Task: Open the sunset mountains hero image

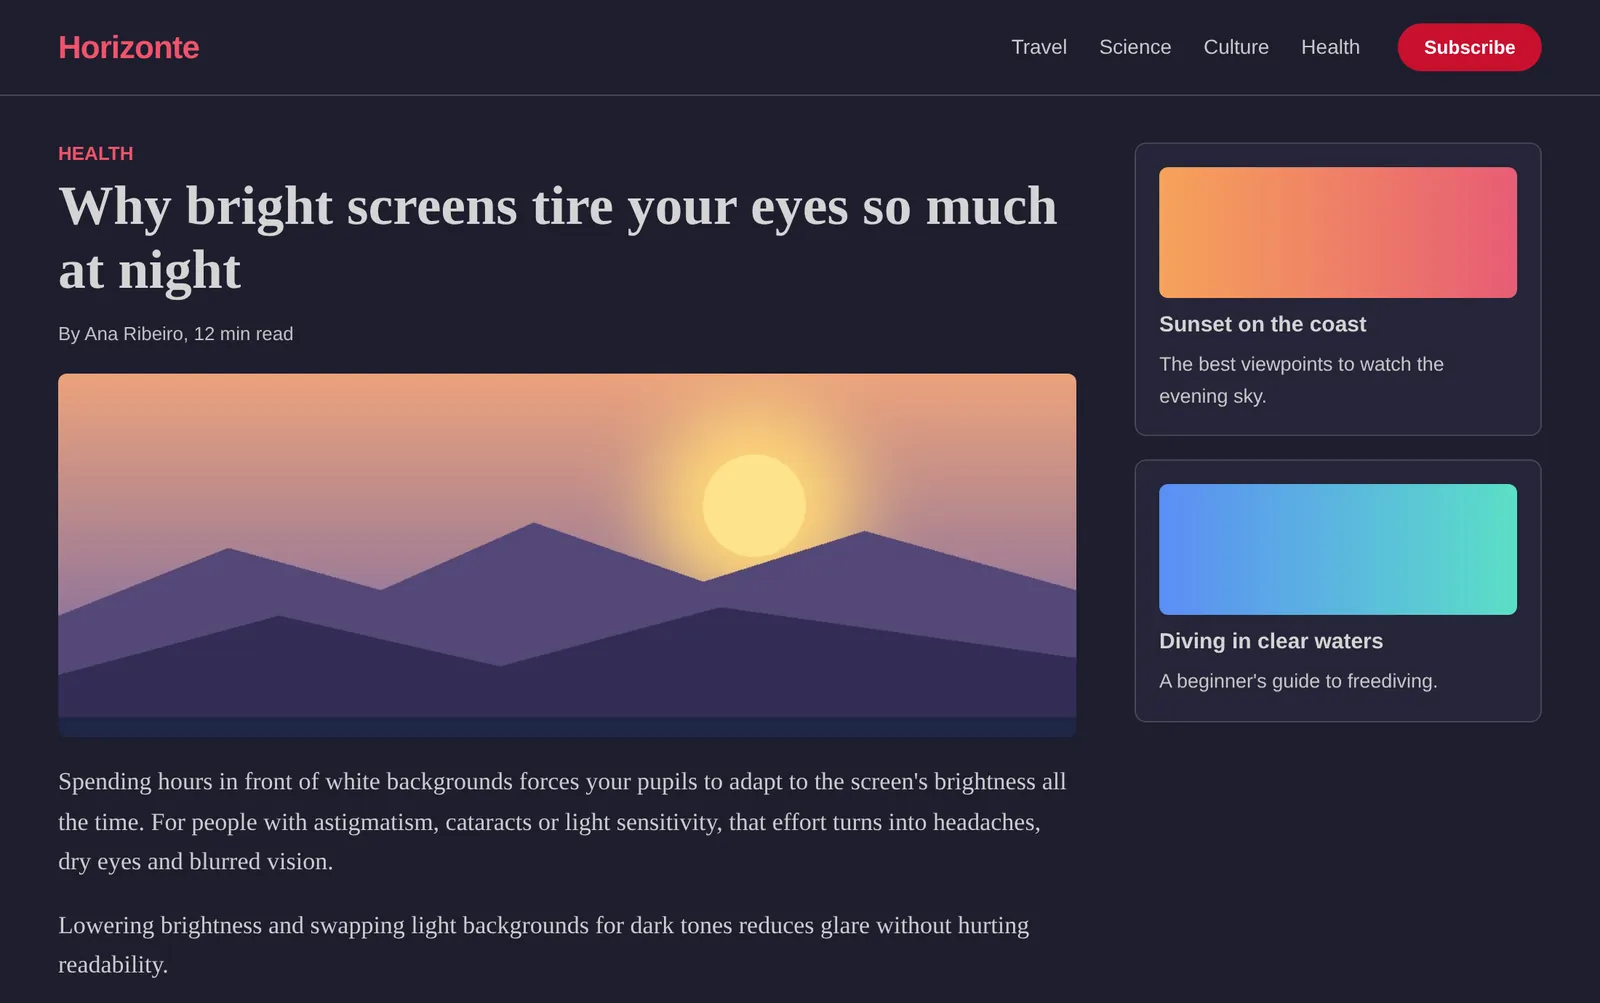Action: pos(567,555)
